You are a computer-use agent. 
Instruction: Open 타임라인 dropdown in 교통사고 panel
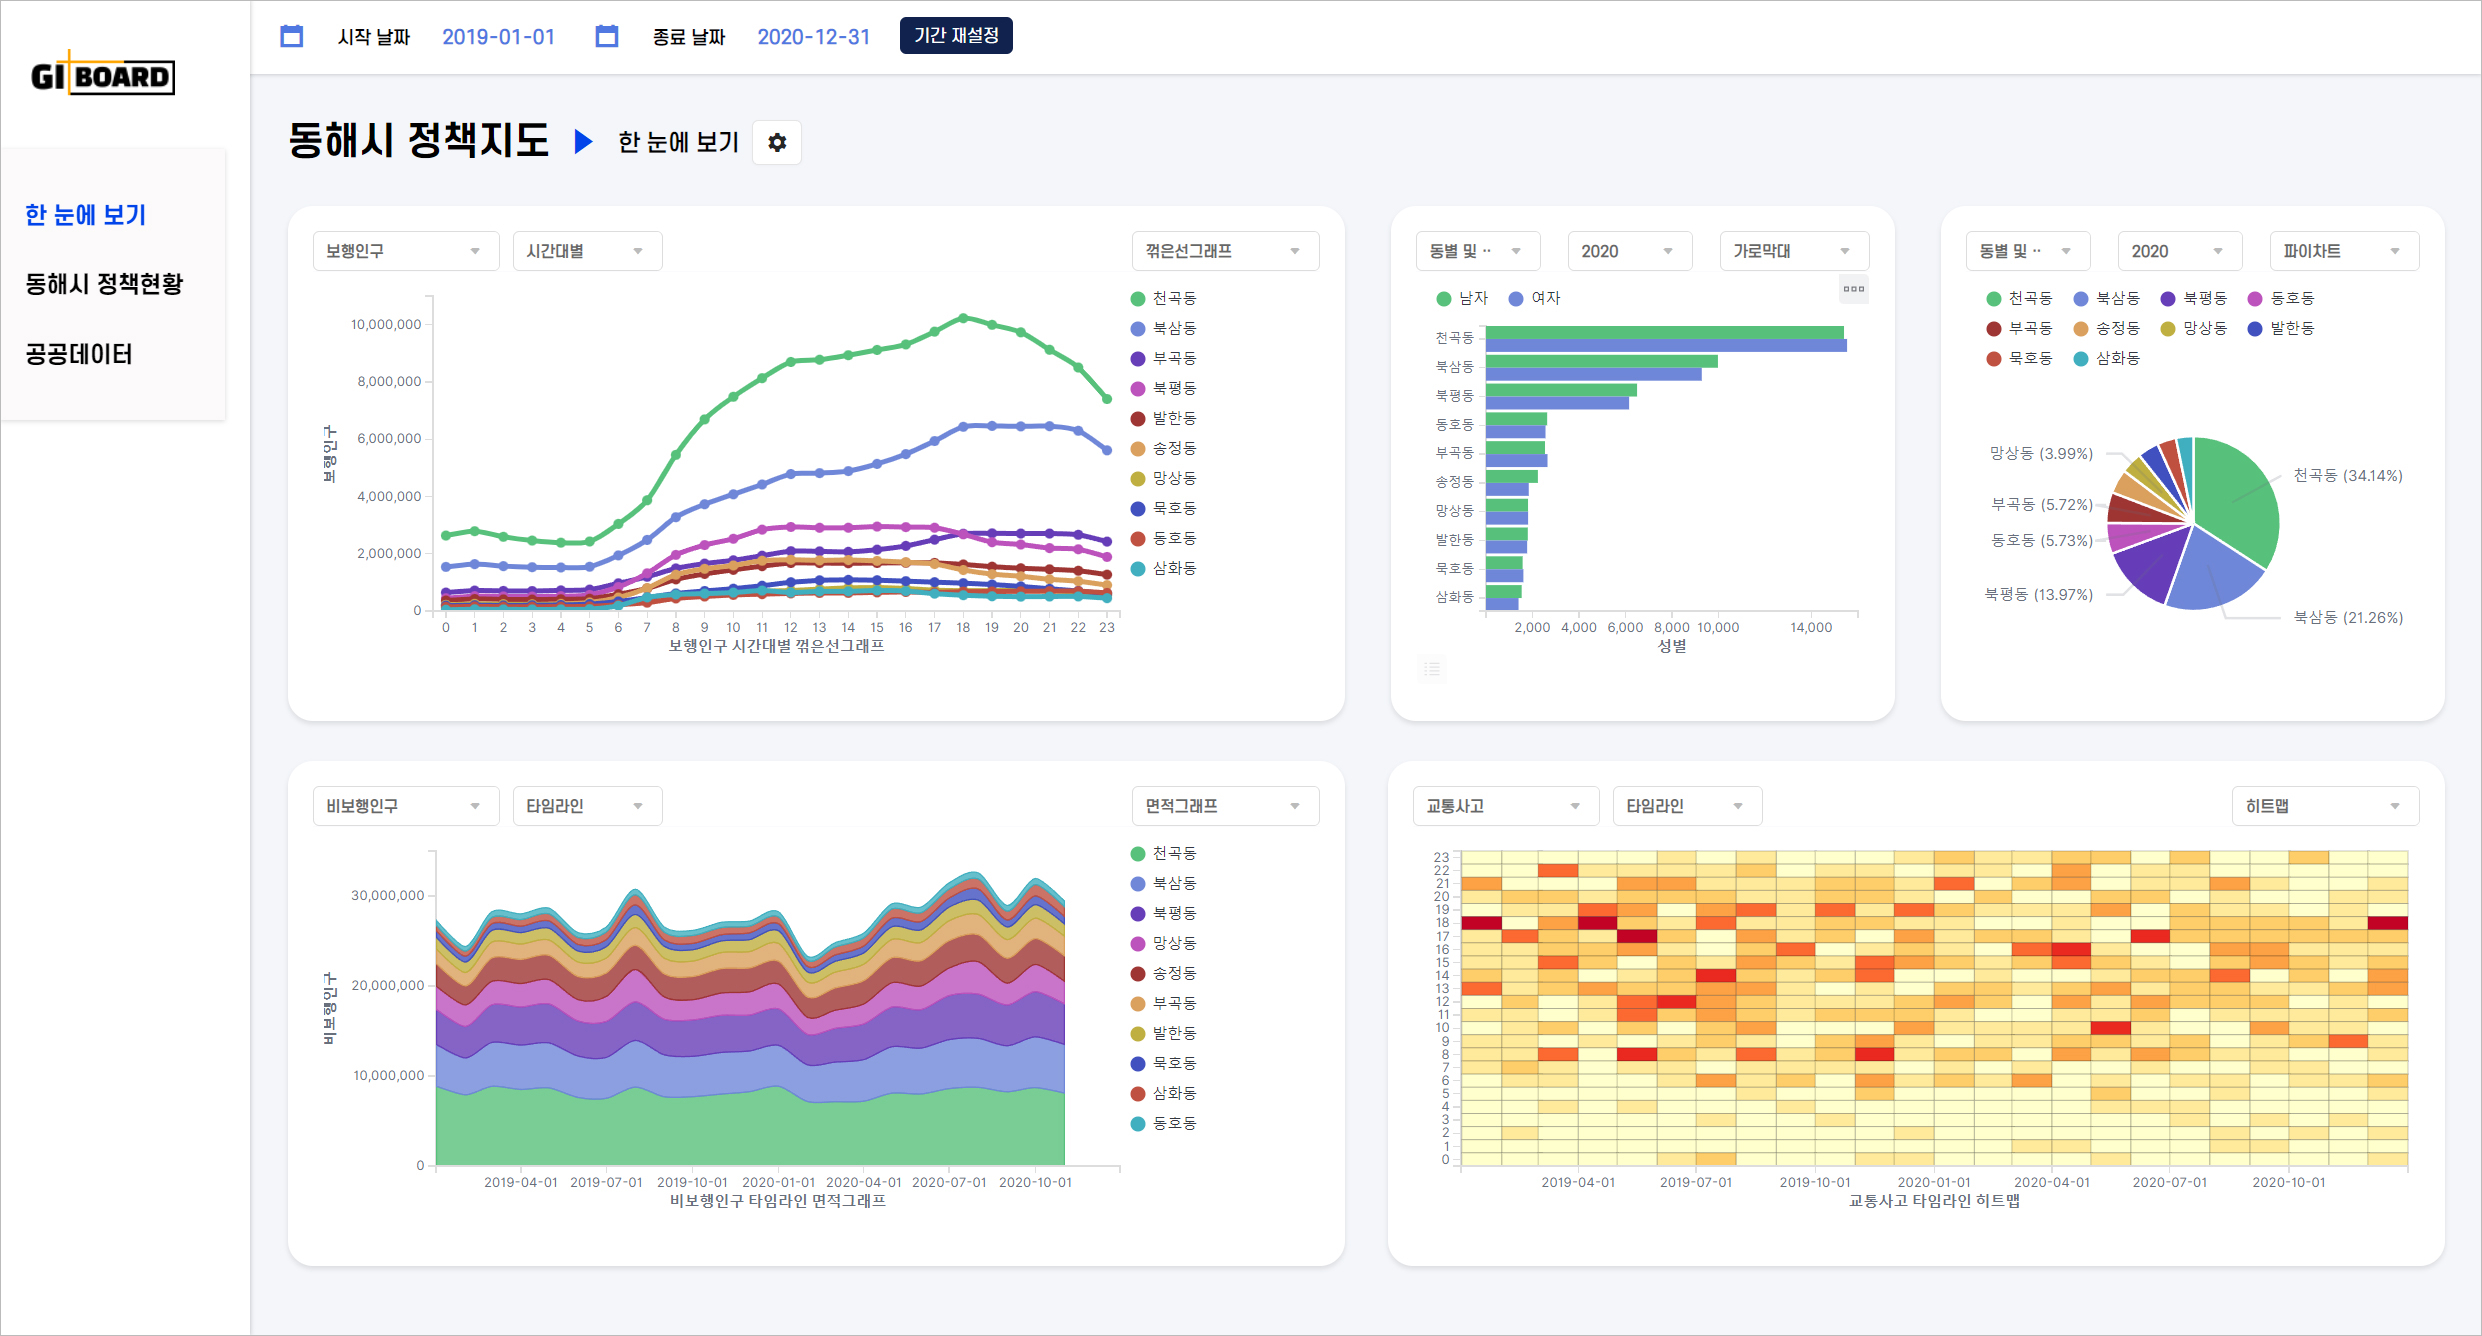[x=1687, y=806]
